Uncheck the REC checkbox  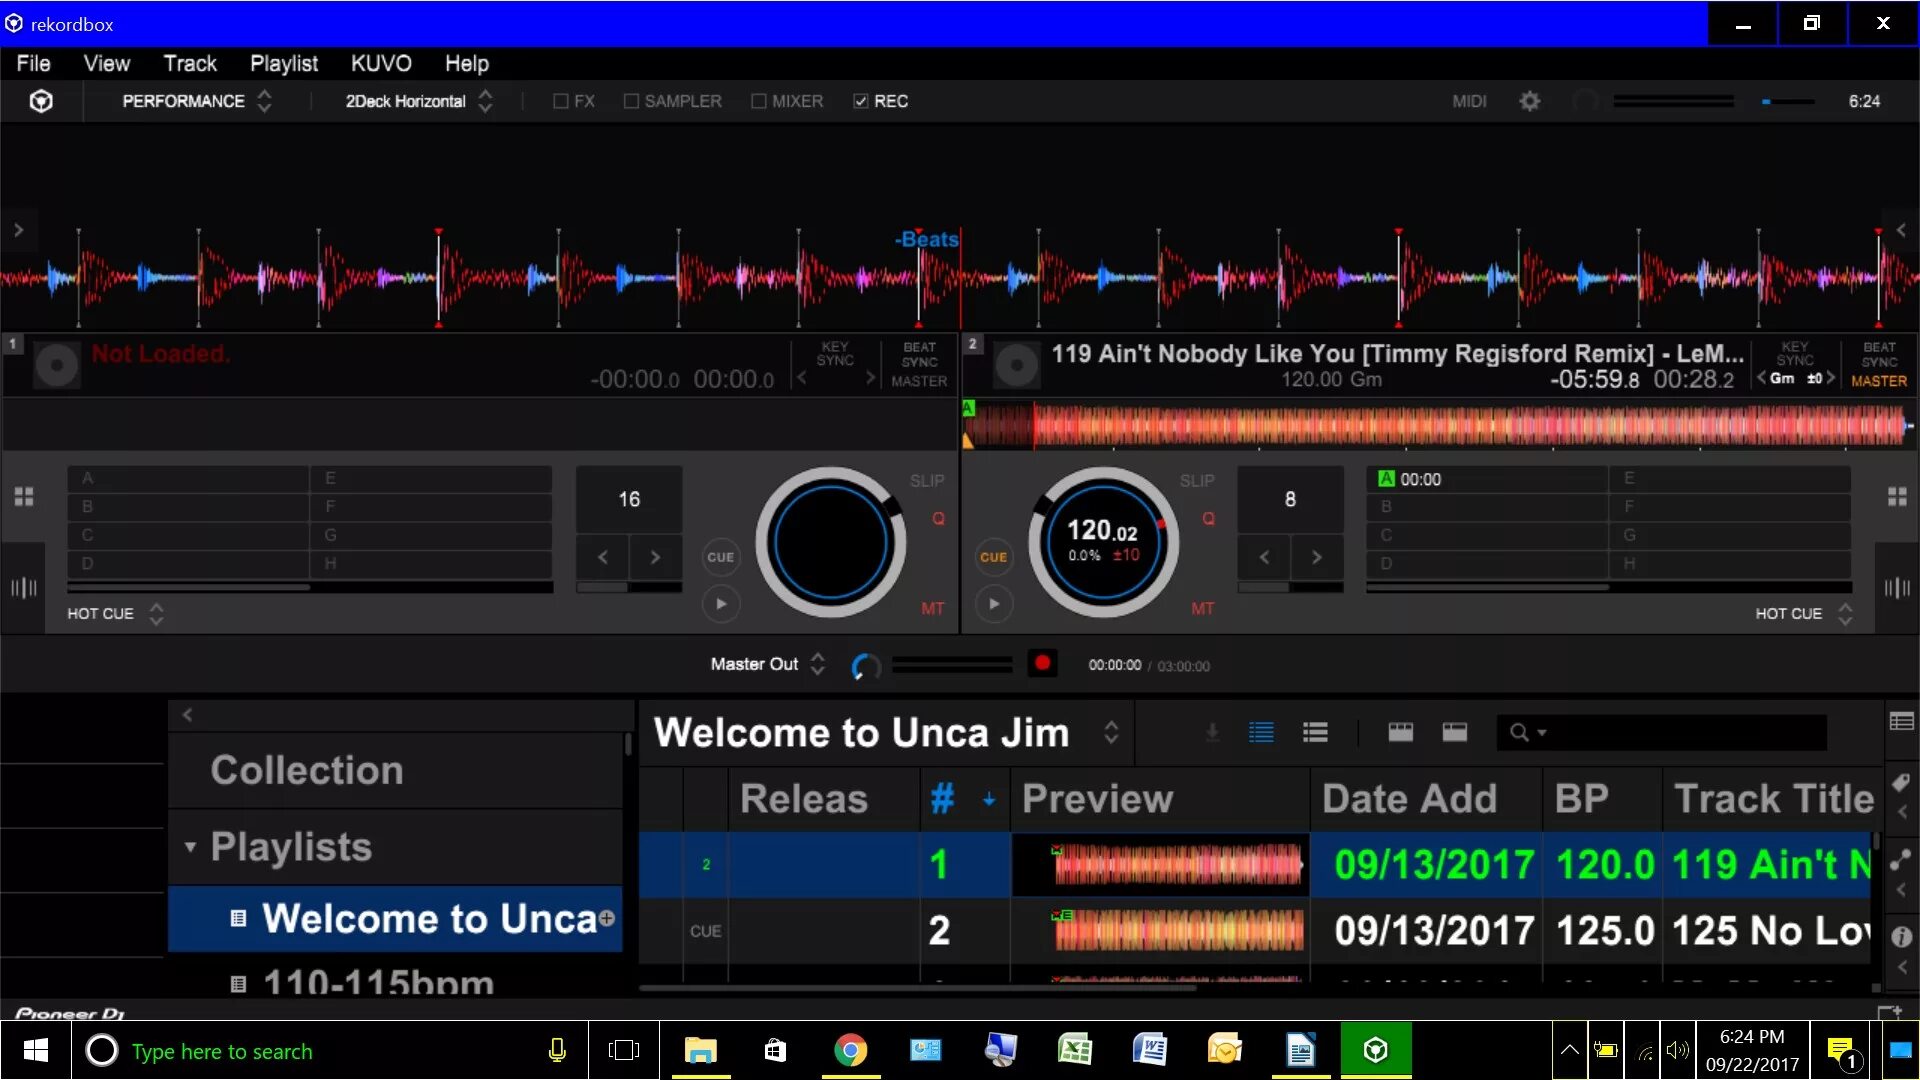tap(860, 101)
